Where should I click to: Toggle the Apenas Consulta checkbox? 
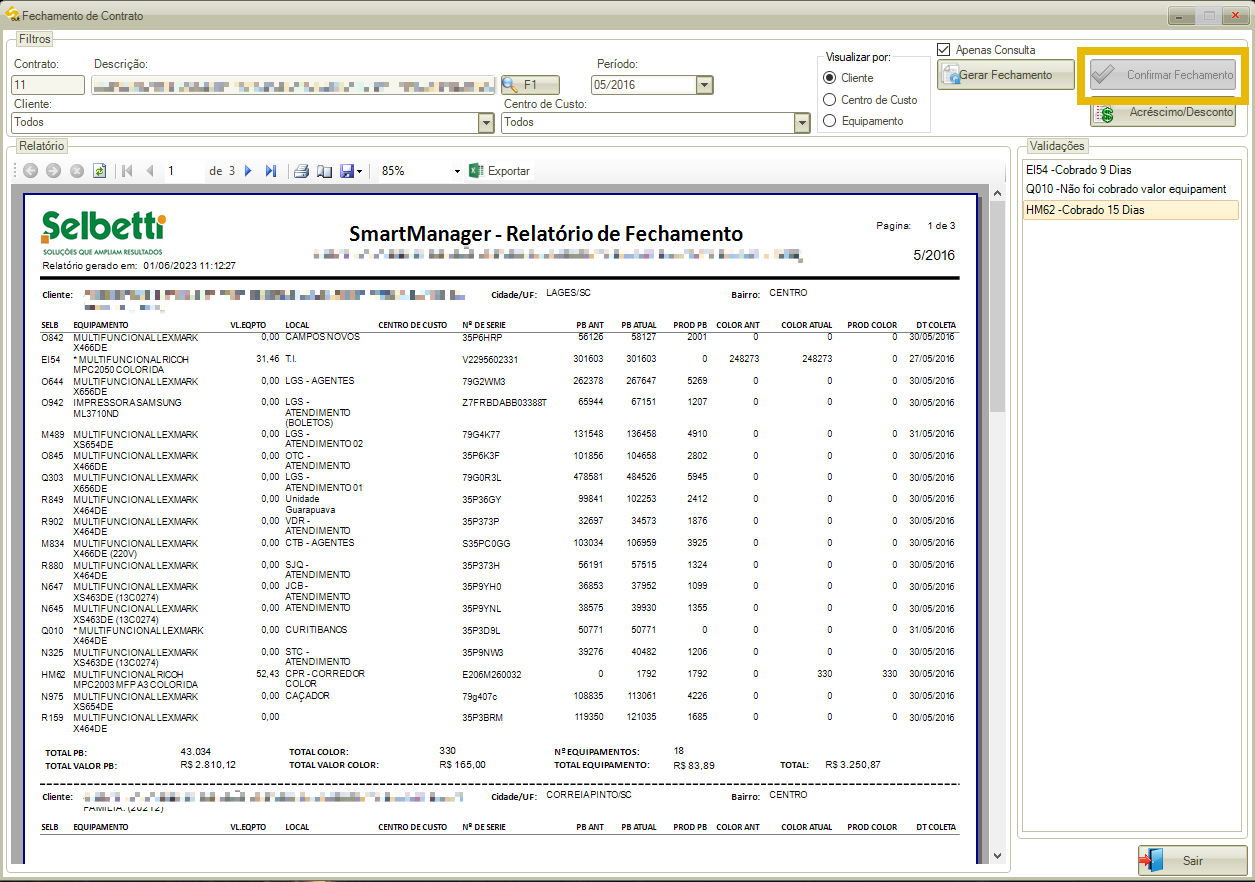pyautogui.click(x=943, y=49)
